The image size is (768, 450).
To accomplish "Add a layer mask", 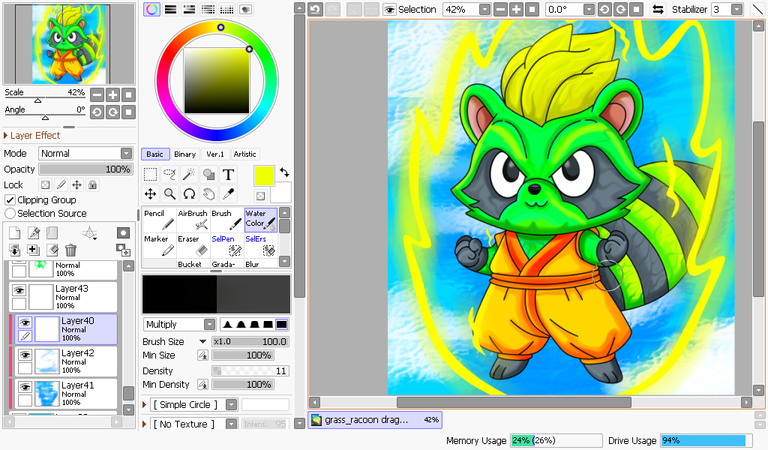I will (123, 233).
